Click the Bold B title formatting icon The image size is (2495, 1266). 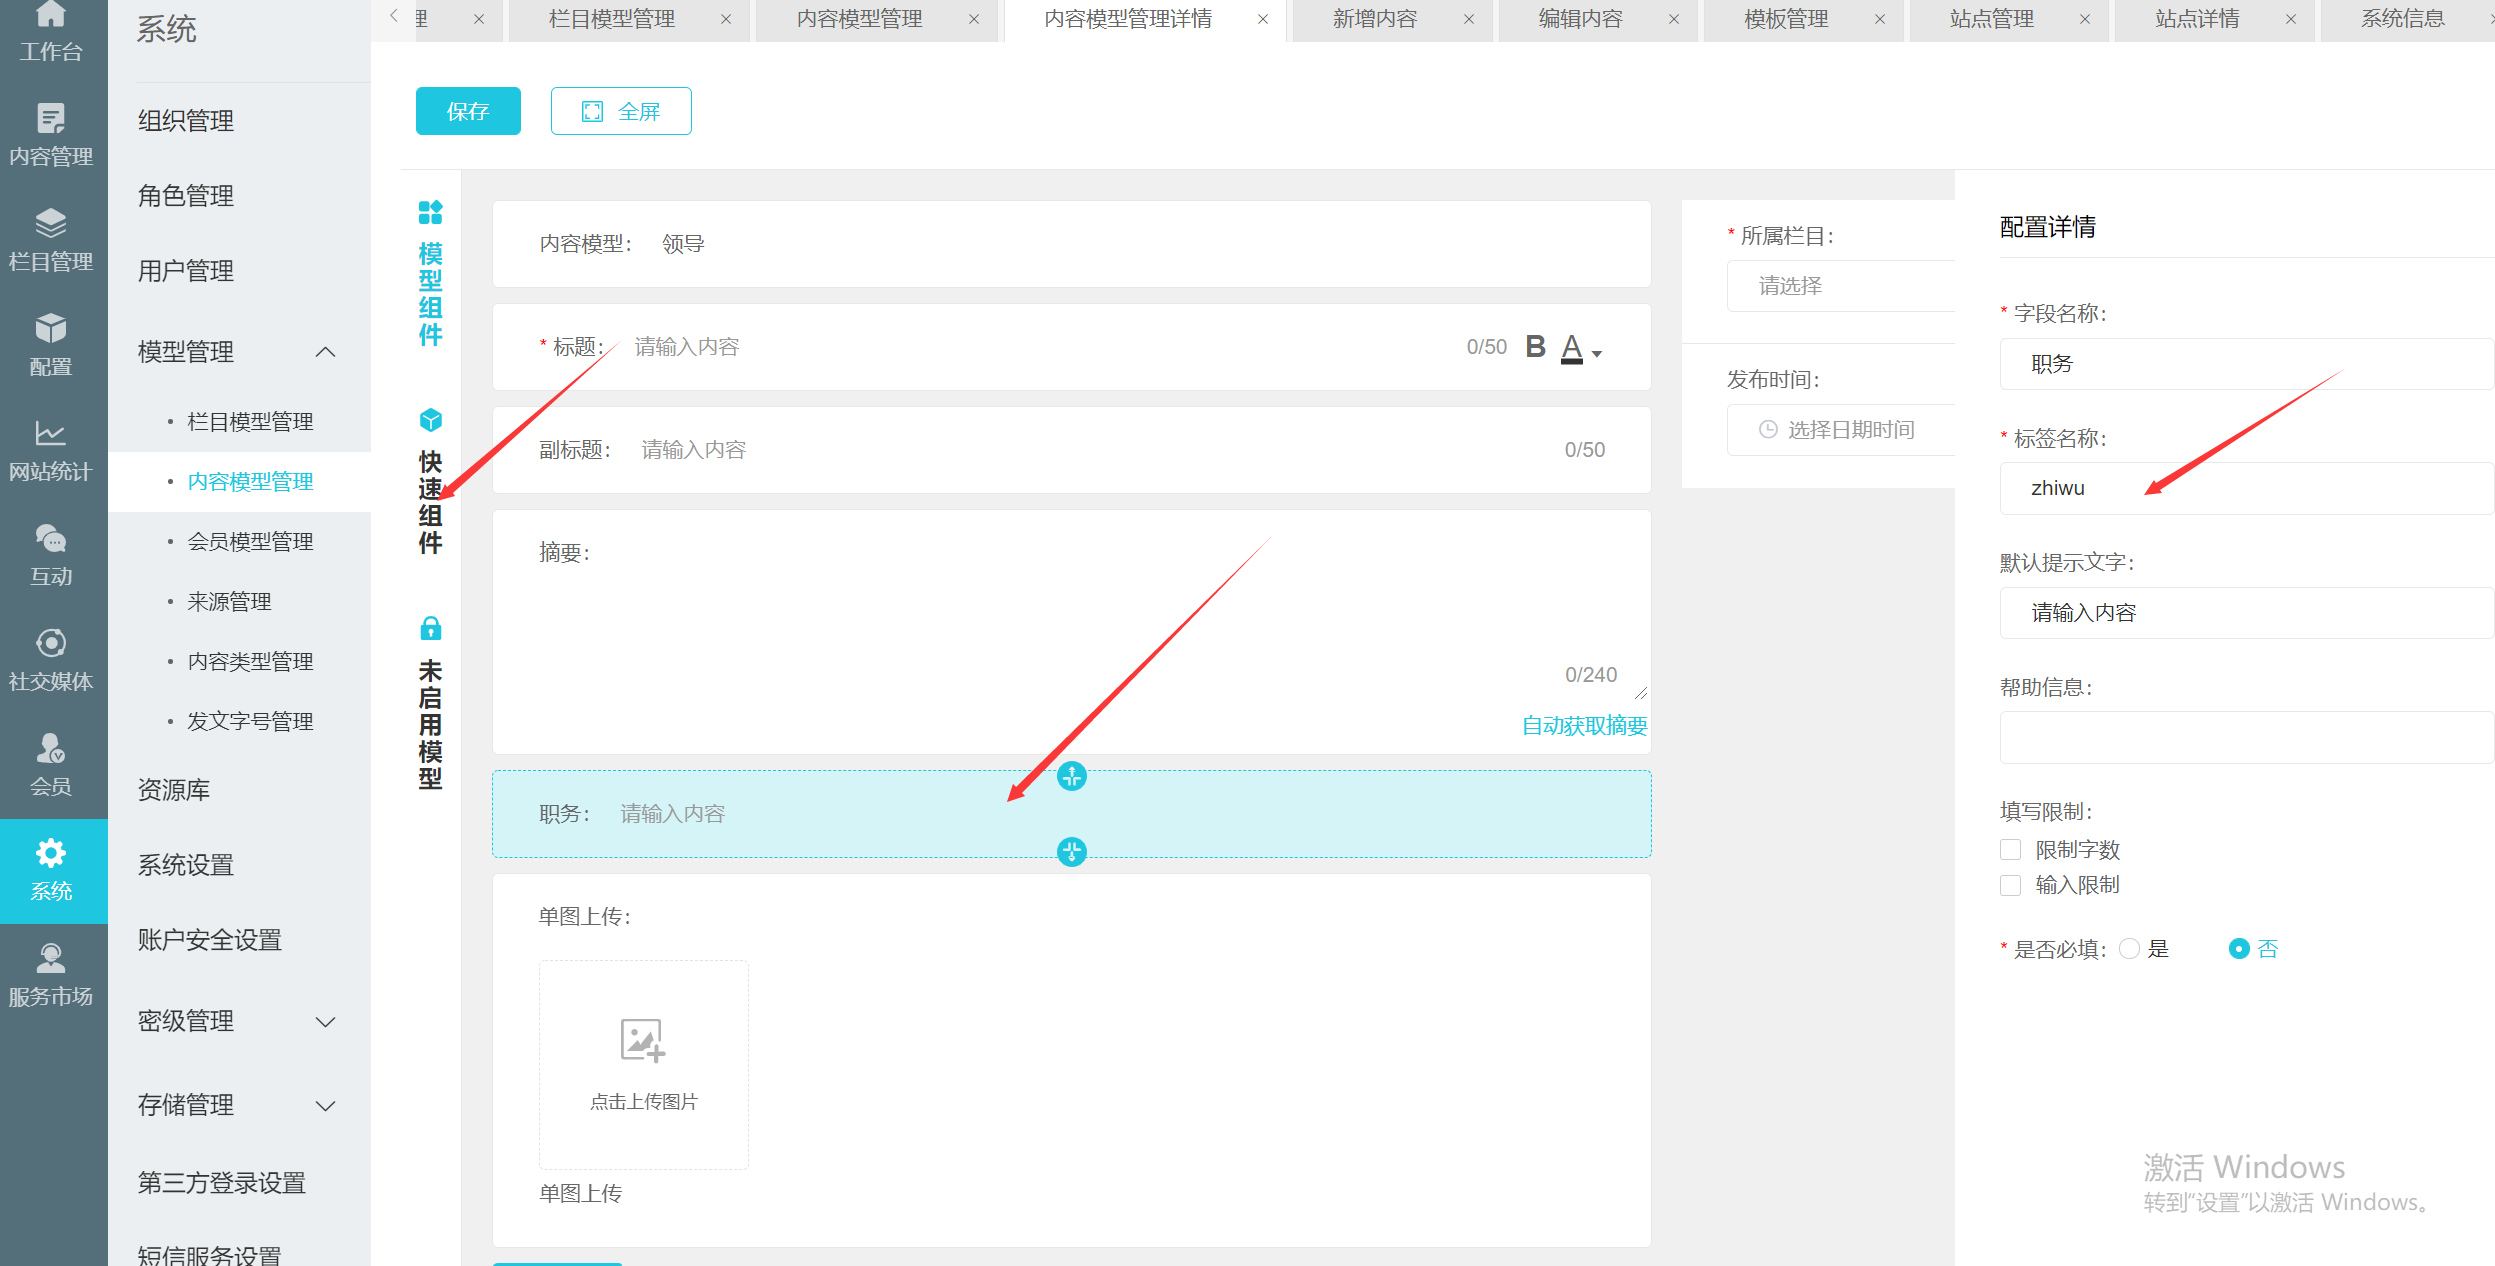point(1535,347)
